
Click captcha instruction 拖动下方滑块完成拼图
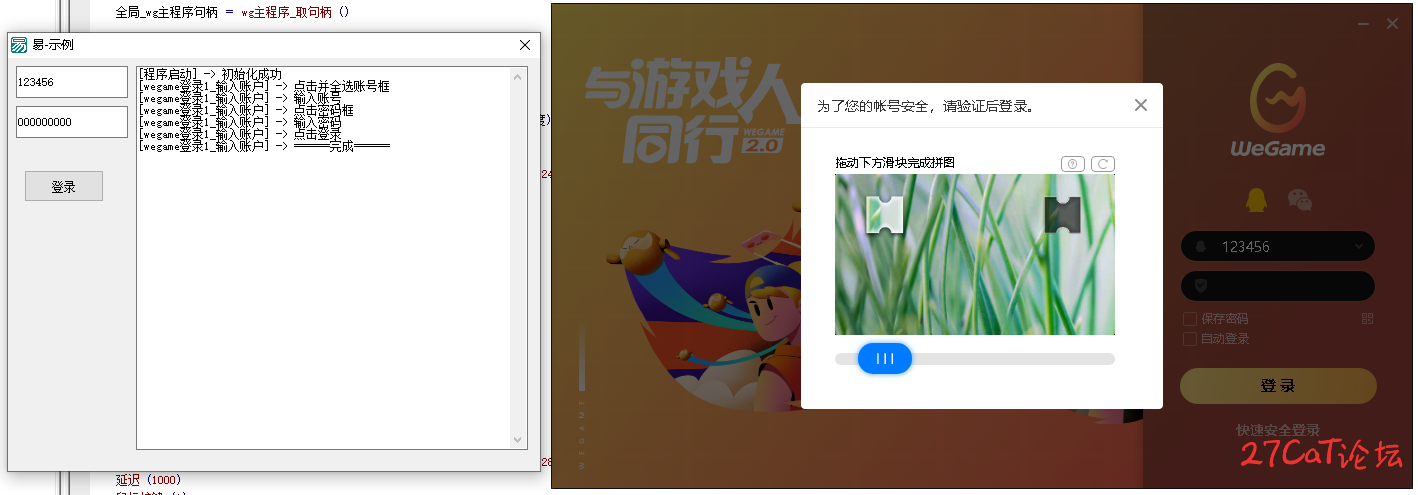point(895,163)
